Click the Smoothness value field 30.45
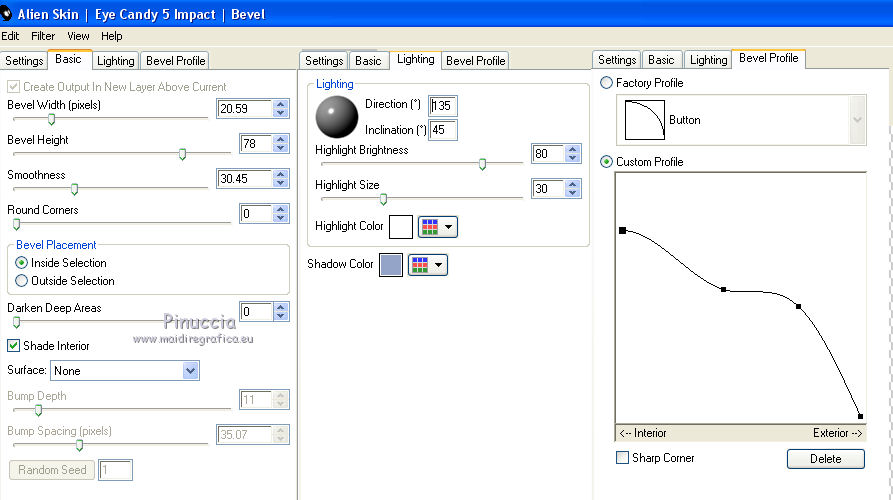 pyautogui.click(x=244, y=179)
